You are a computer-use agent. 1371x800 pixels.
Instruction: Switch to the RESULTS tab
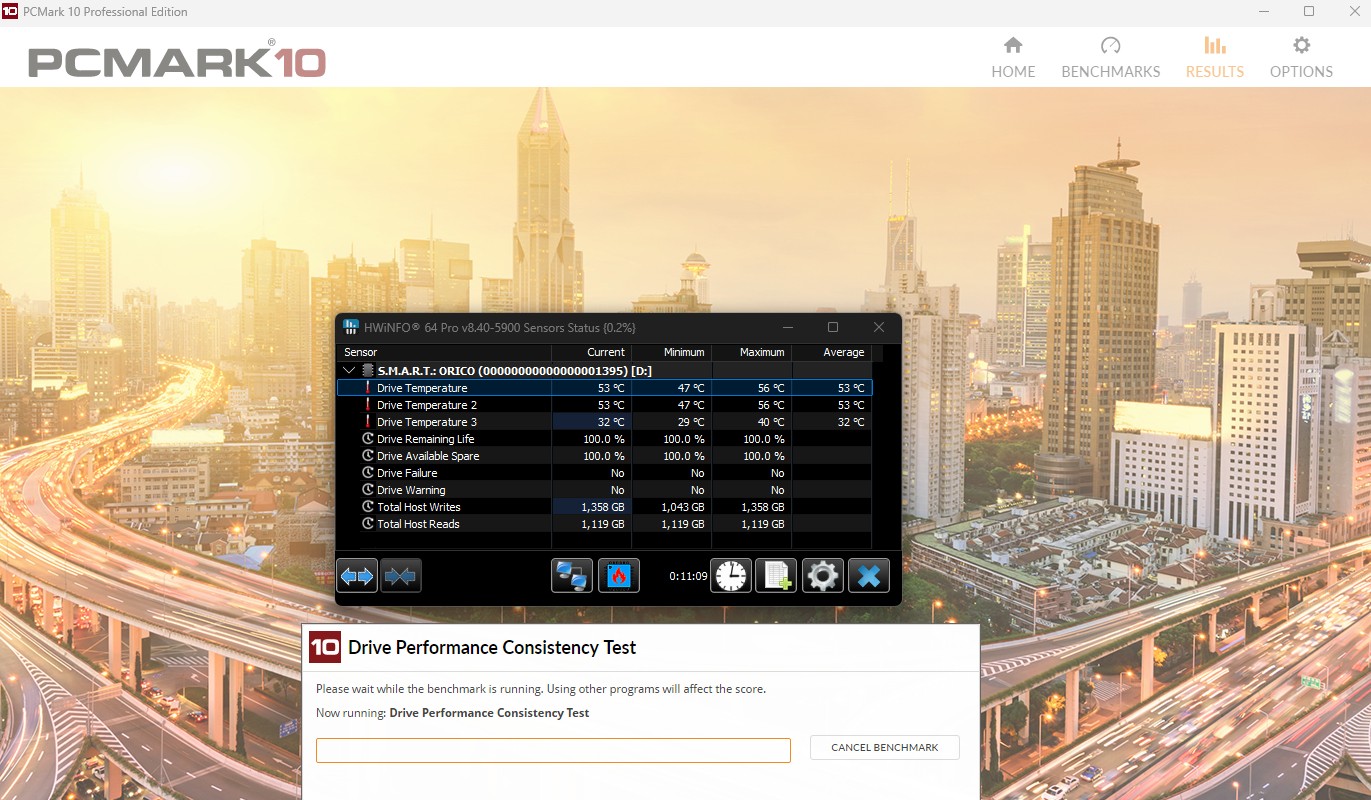pos(1214,58)
